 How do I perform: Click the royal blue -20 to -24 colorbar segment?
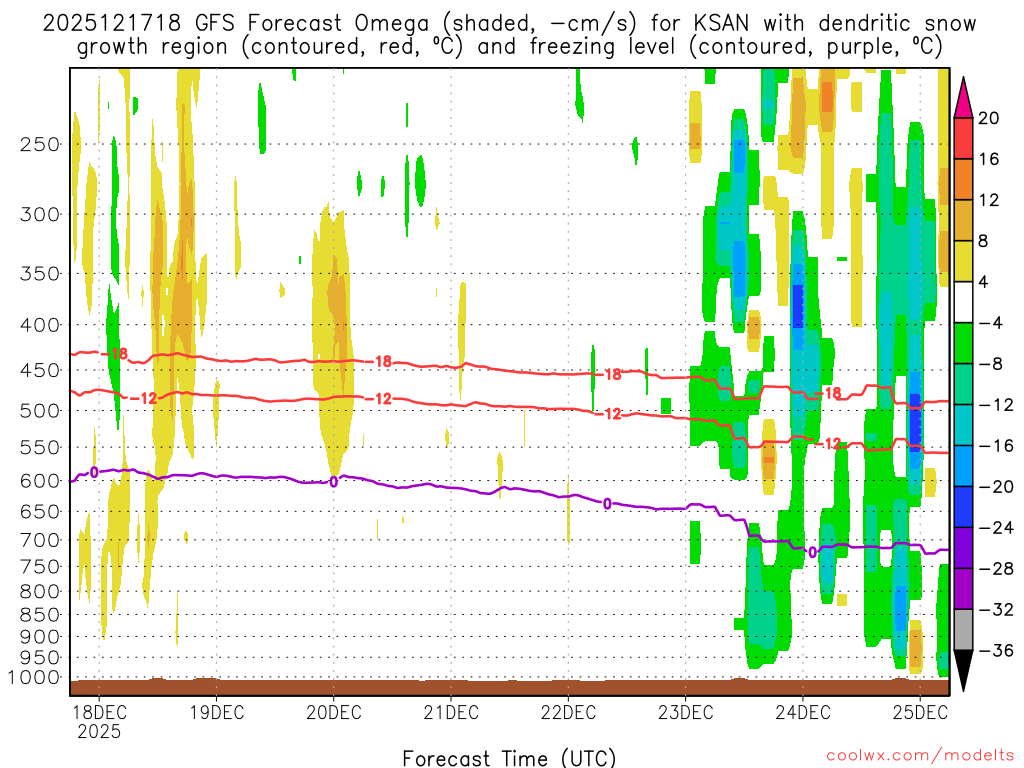963,507
